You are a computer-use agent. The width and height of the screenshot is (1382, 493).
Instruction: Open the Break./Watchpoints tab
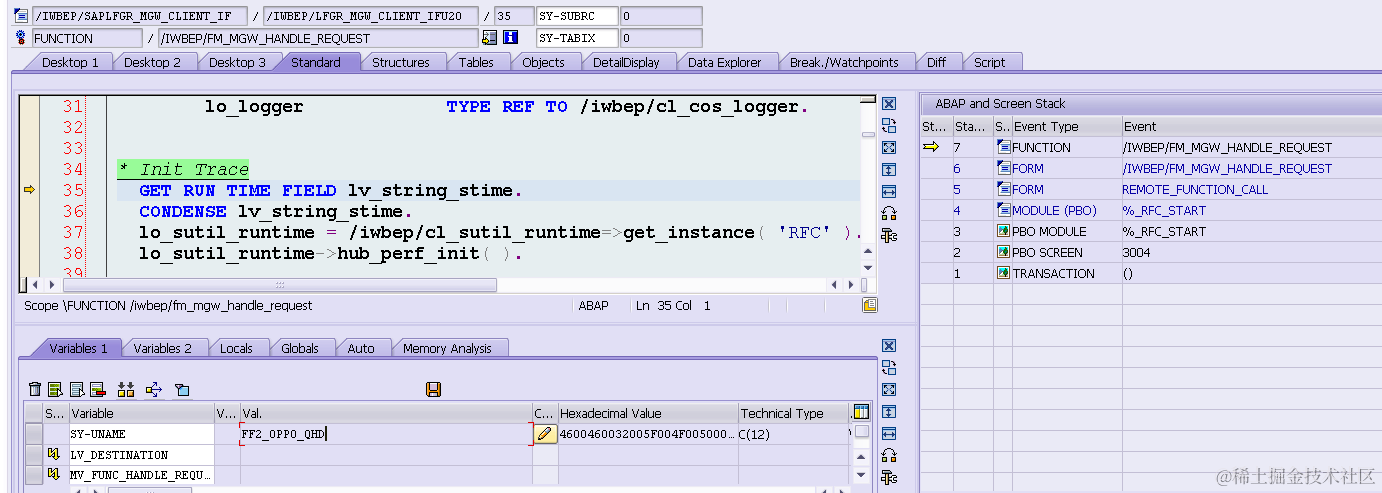(844, 62)
